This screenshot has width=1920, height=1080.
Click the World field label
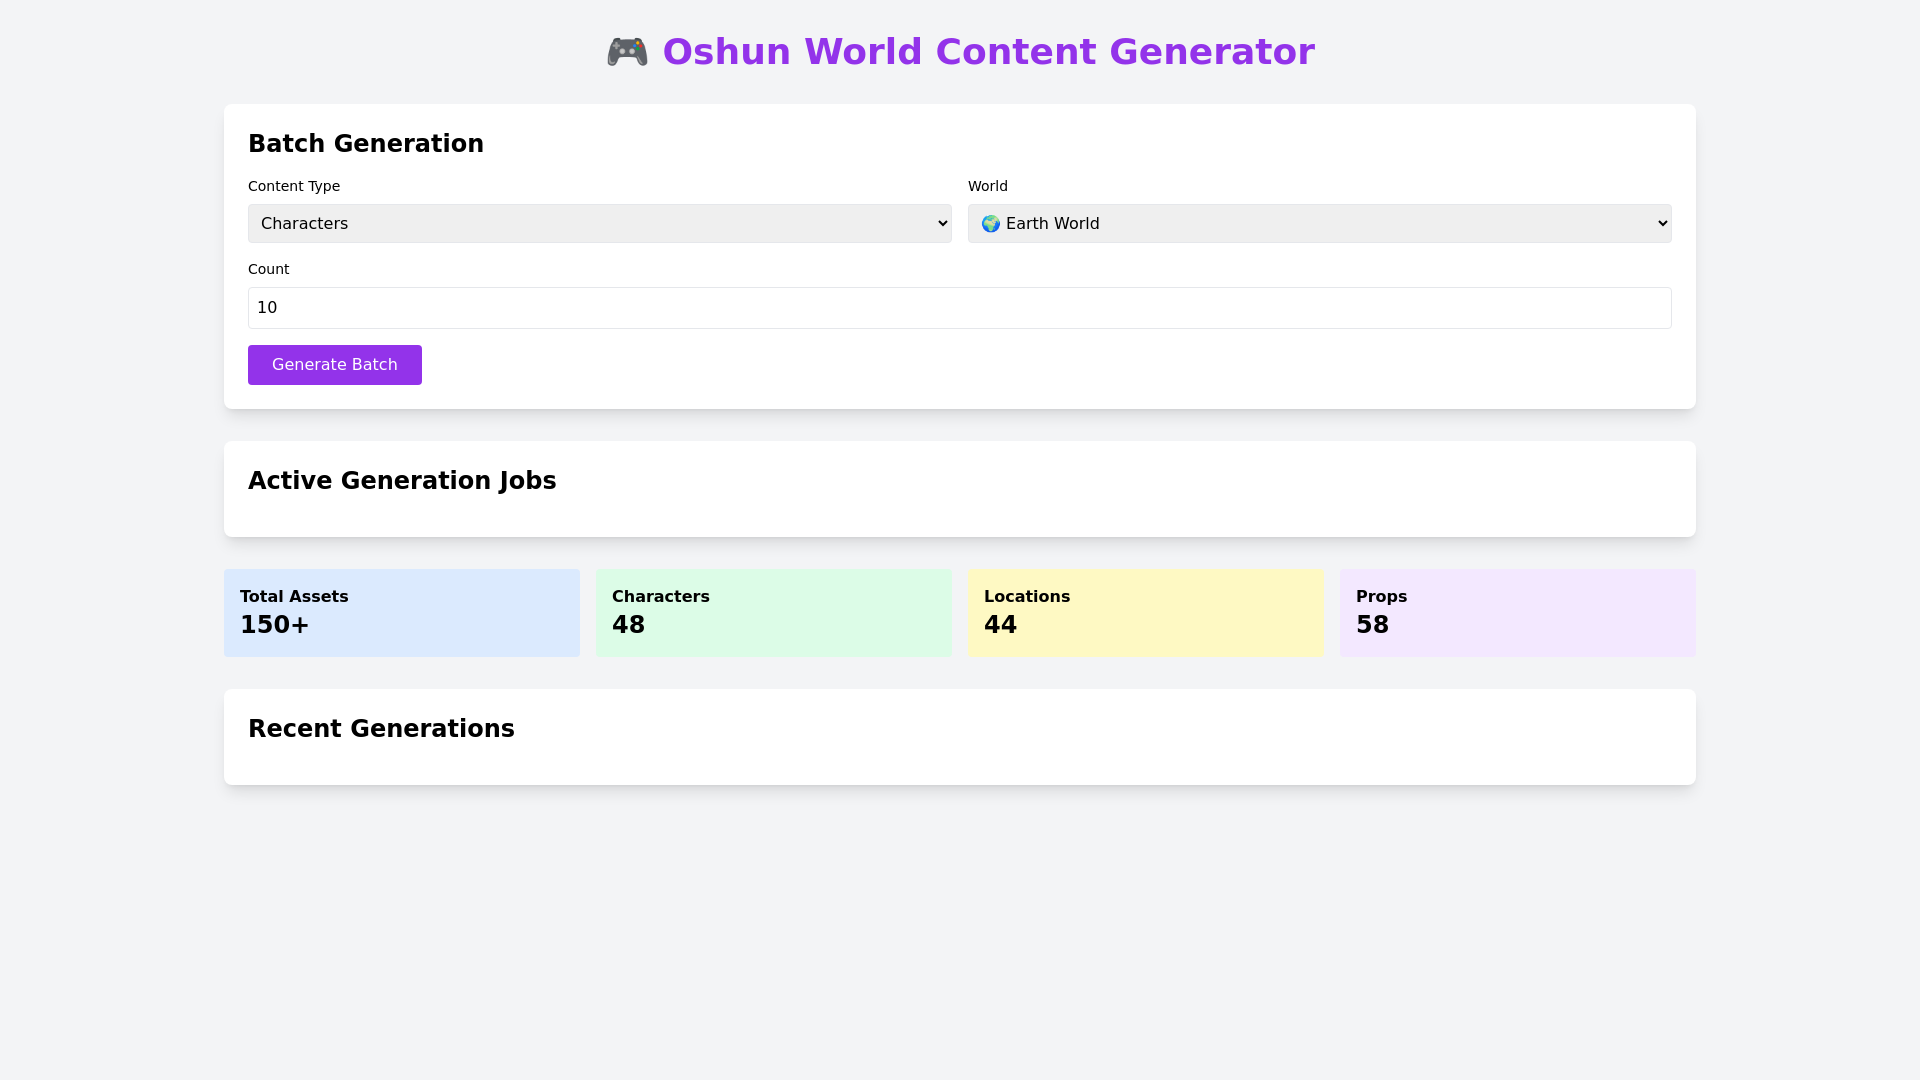click(988, 186)
